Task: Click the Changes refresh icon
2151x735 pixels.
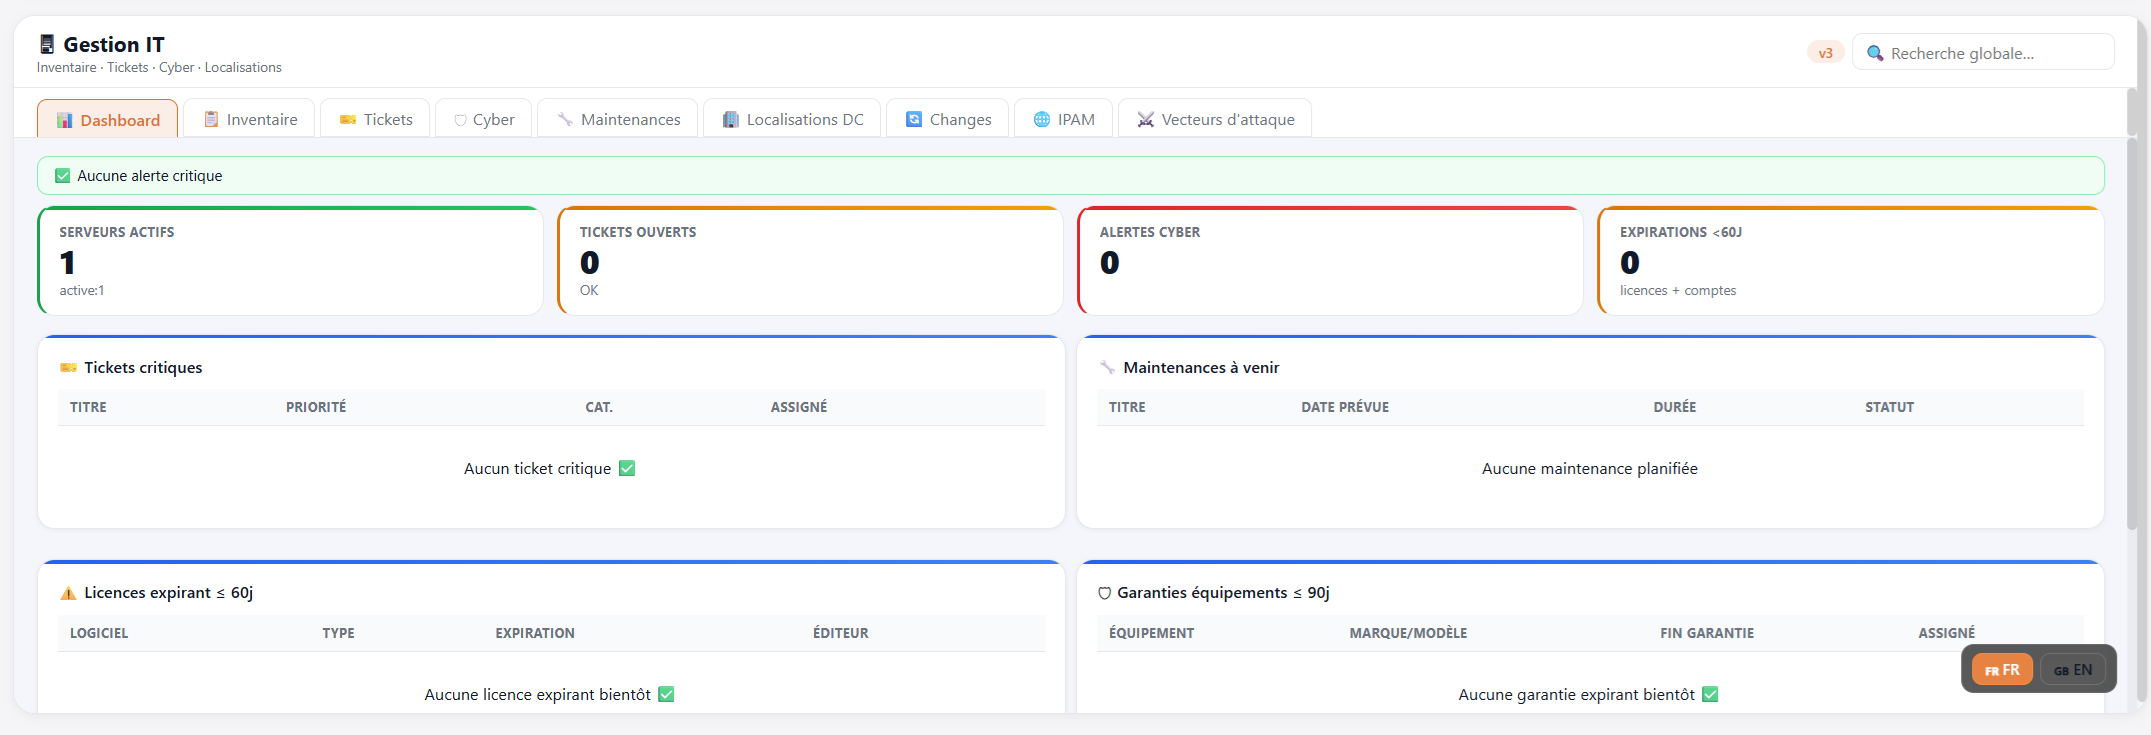Action: click(914, 119)
